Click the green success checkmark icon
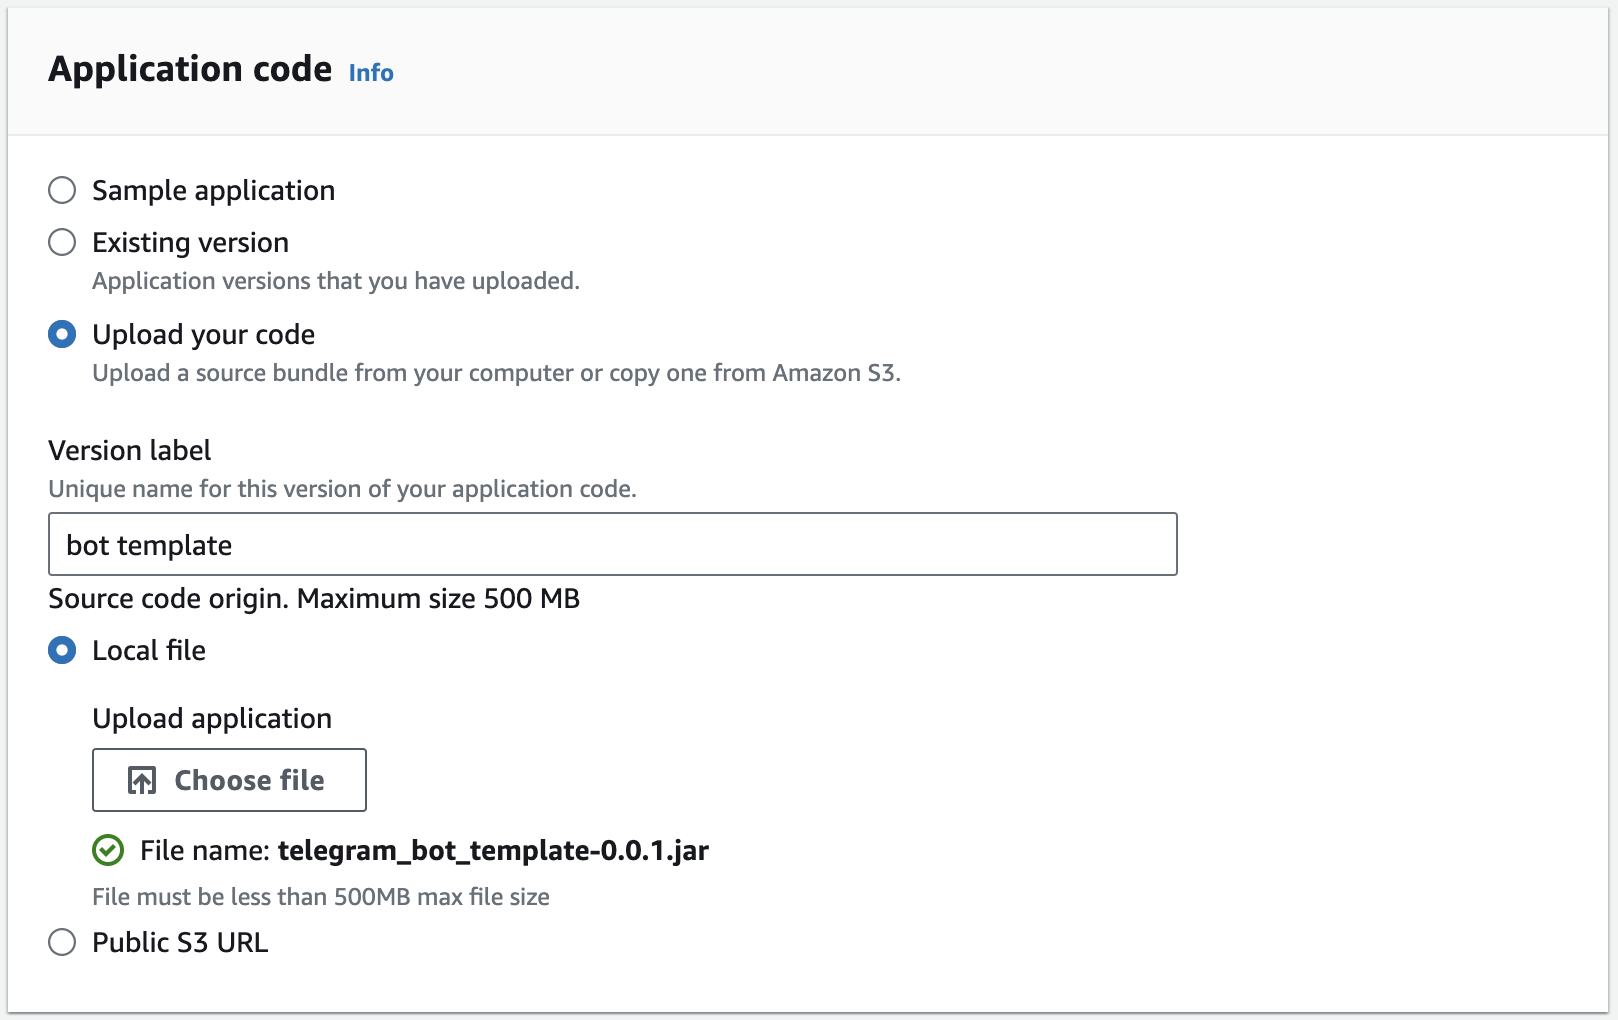 point(108,850)
